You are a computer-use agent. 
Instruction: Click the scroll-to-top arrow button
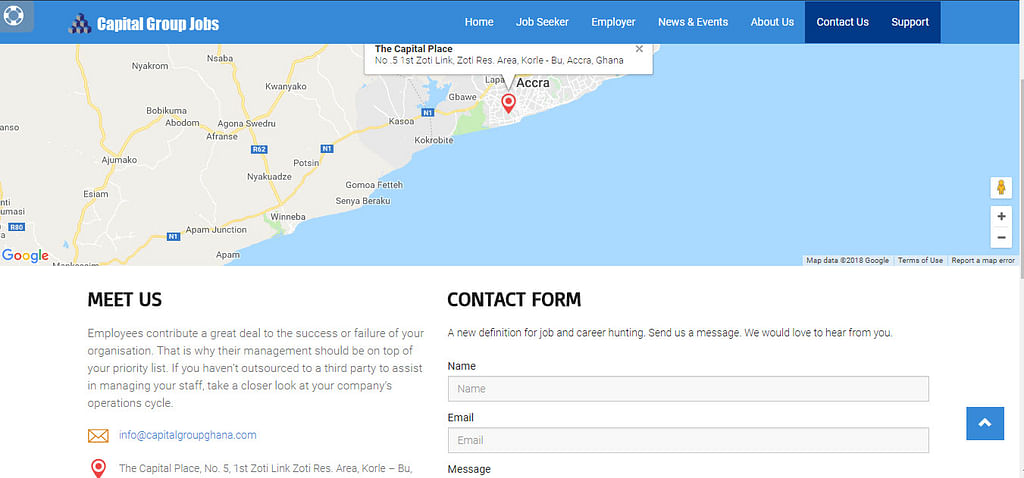pos(984,423)
